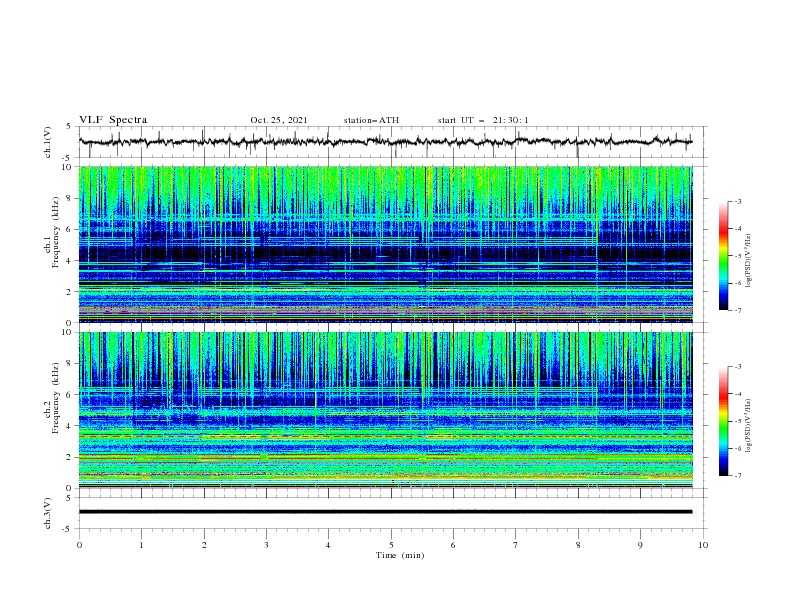Select the date text "Oct. 25, 2021"
792x612 pixels.
279,120
